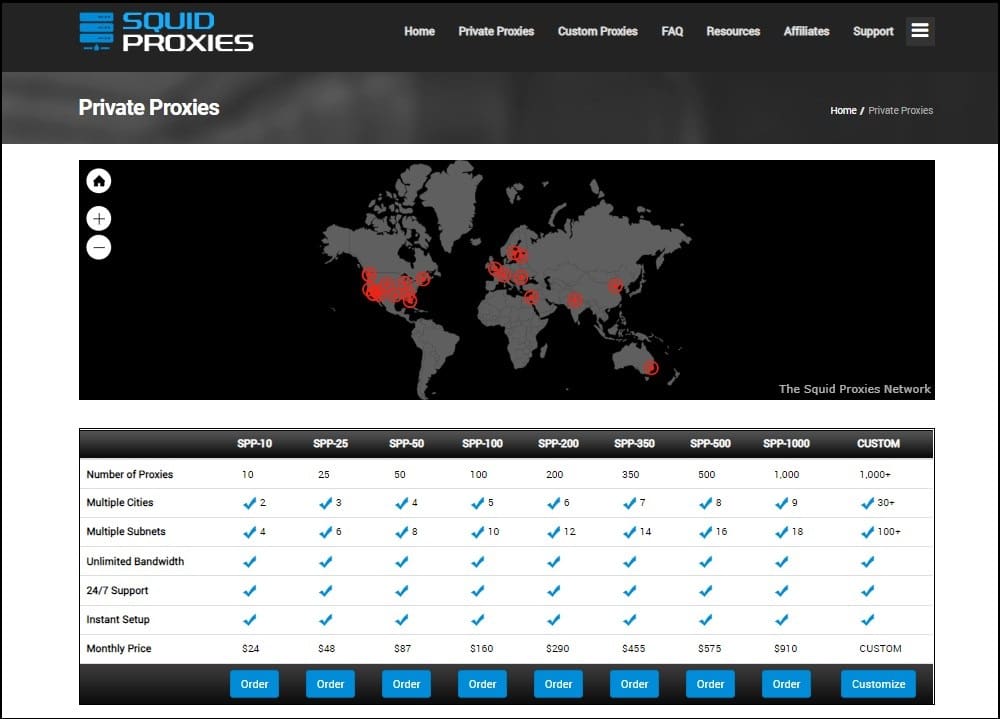Viewport: 1000px width, 719px height.
Task: Order the SPP-500 plan
Action: coord(710,684)
